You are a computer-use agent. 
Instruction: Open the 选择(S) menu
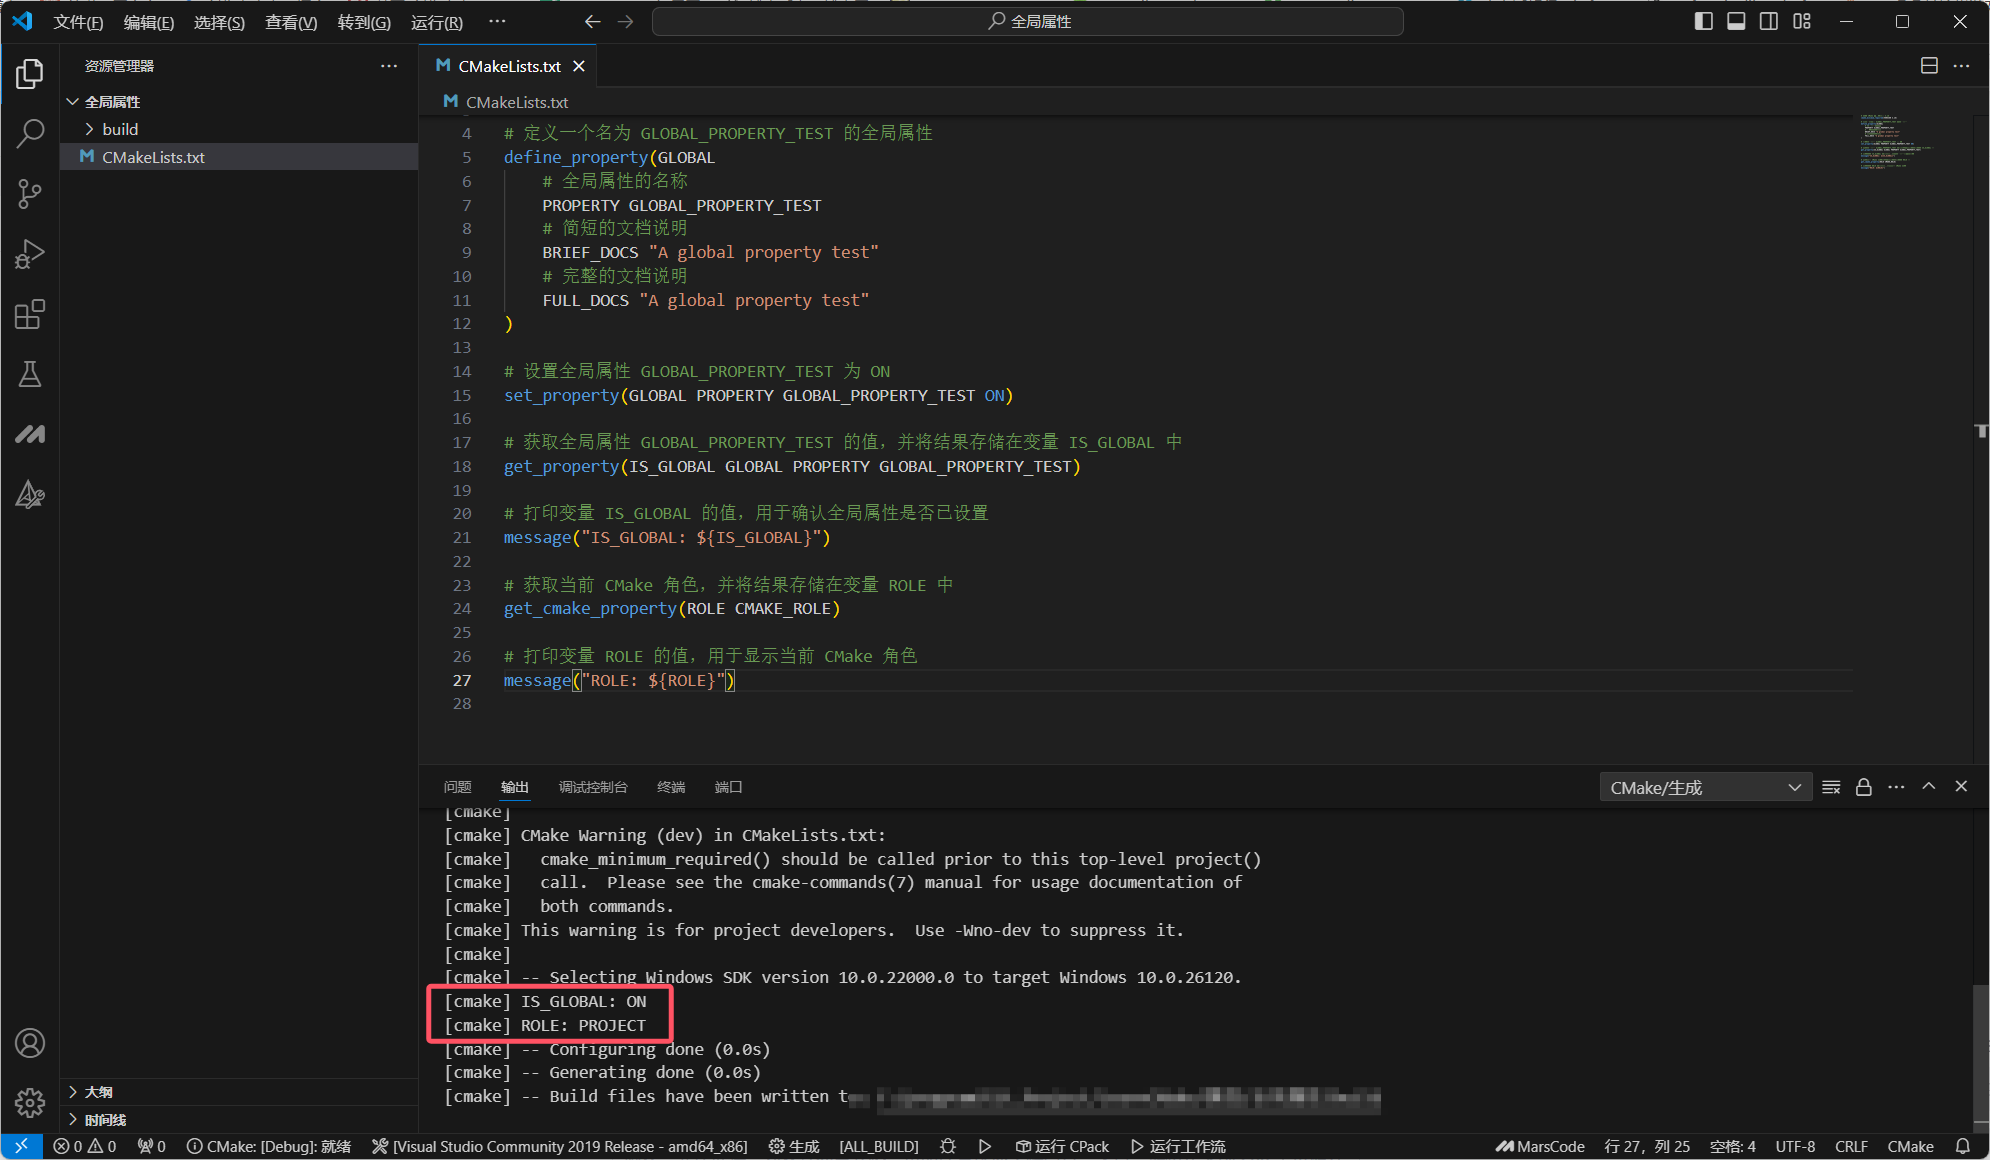click(x=219, y=22)
